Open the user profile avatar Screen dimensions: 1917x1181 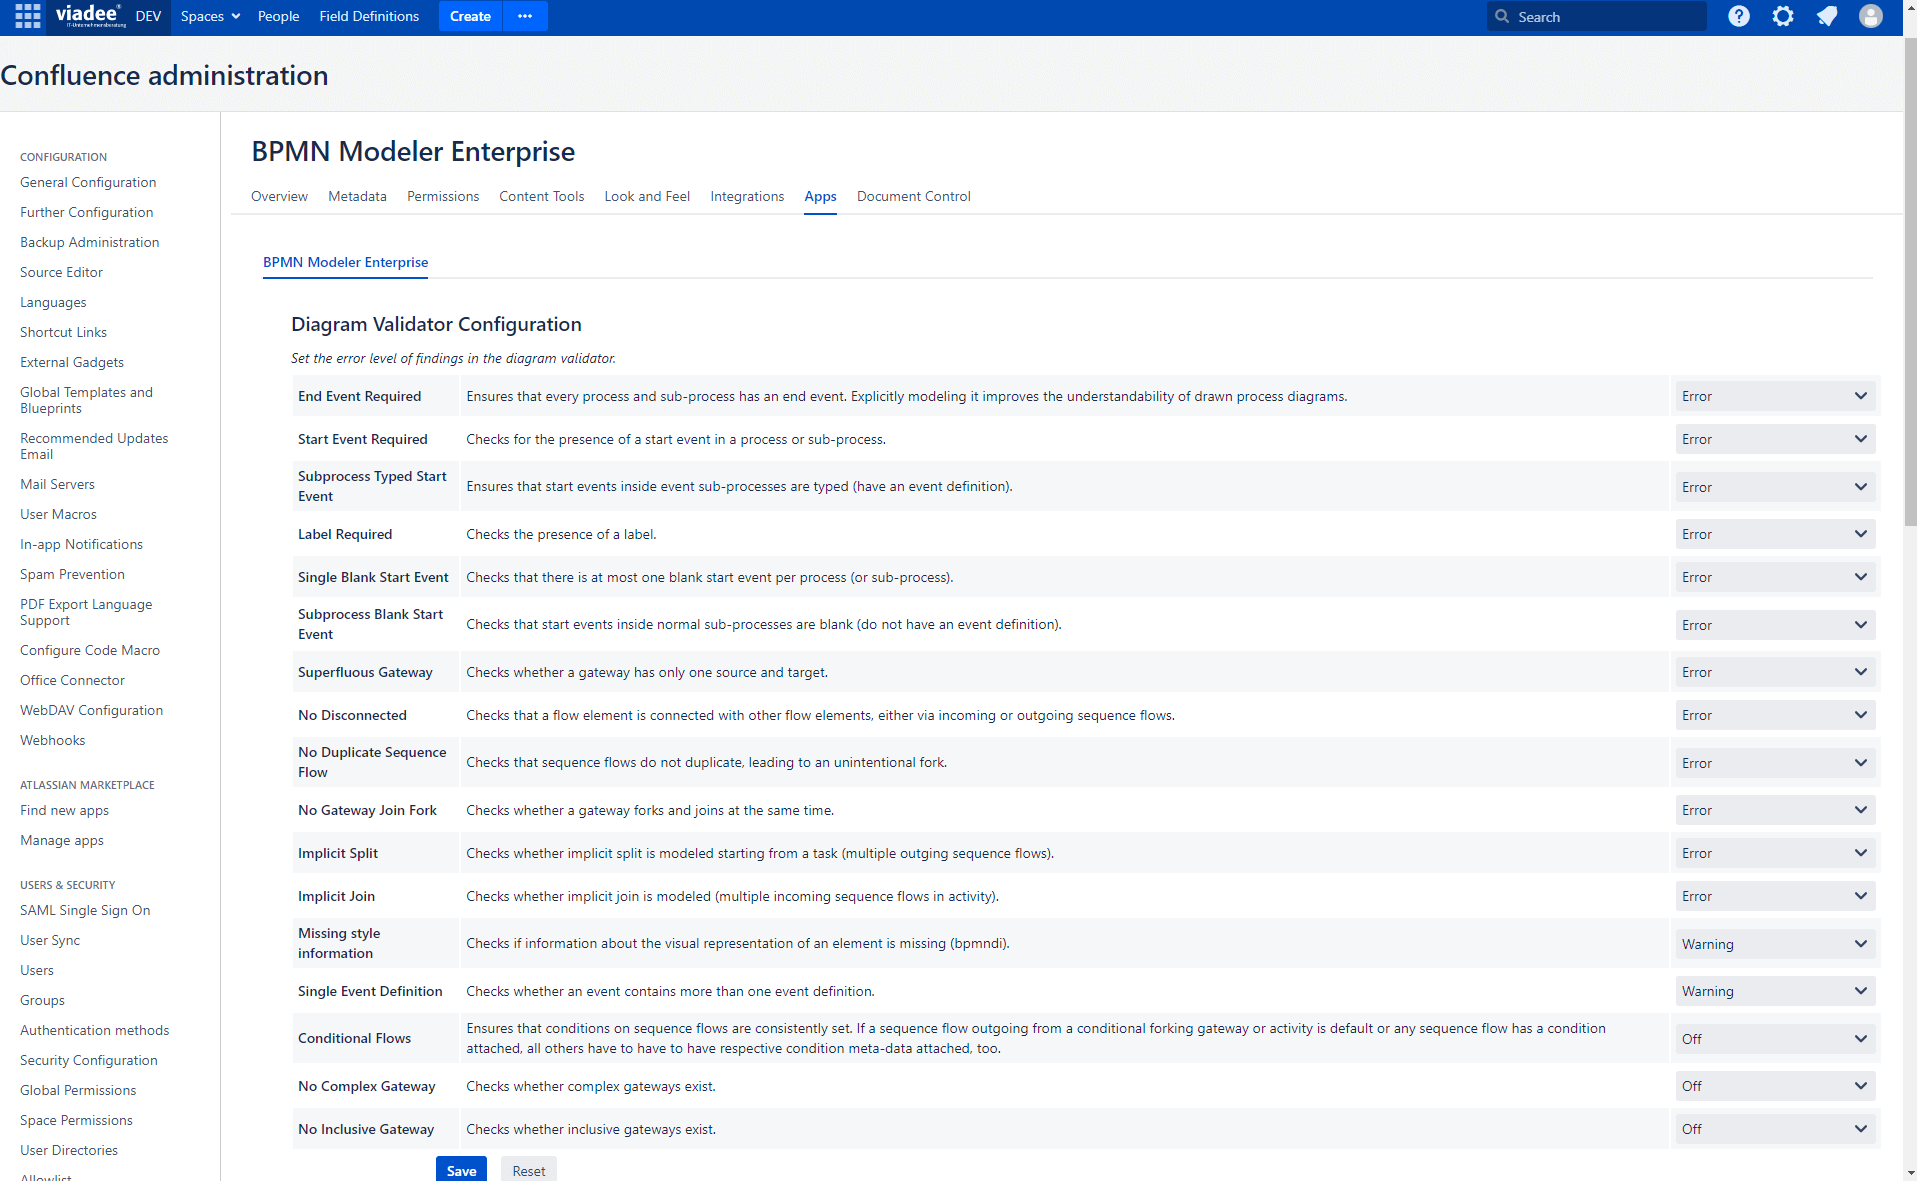coord(1871,16)
